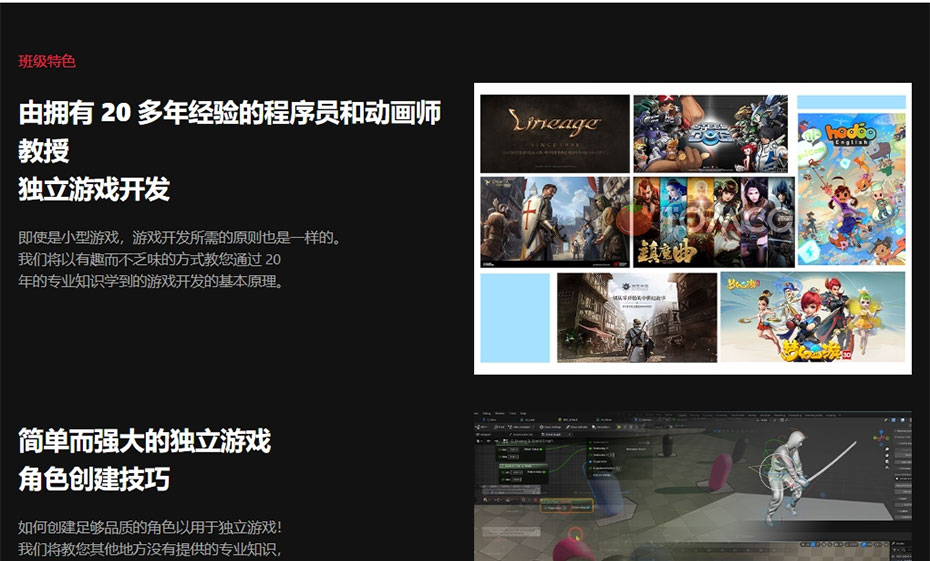Select the line 年的专业知识学到的游戏开发的基本原理。

[152, 281]
